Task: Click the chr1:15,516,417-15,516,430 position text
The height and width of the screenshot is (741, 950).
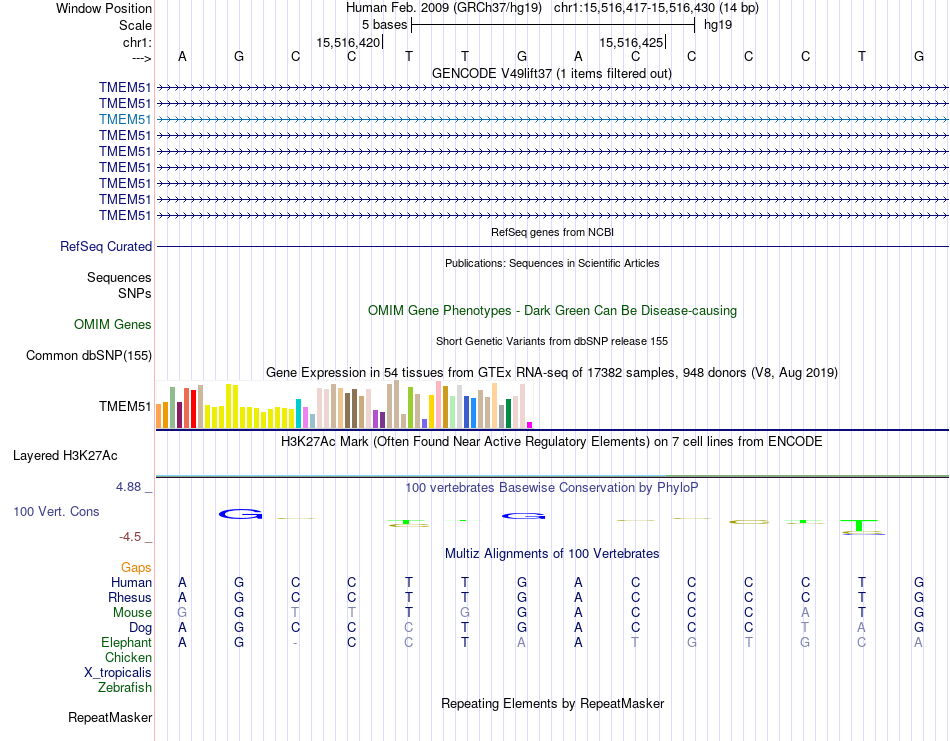Action: (656, 8)
